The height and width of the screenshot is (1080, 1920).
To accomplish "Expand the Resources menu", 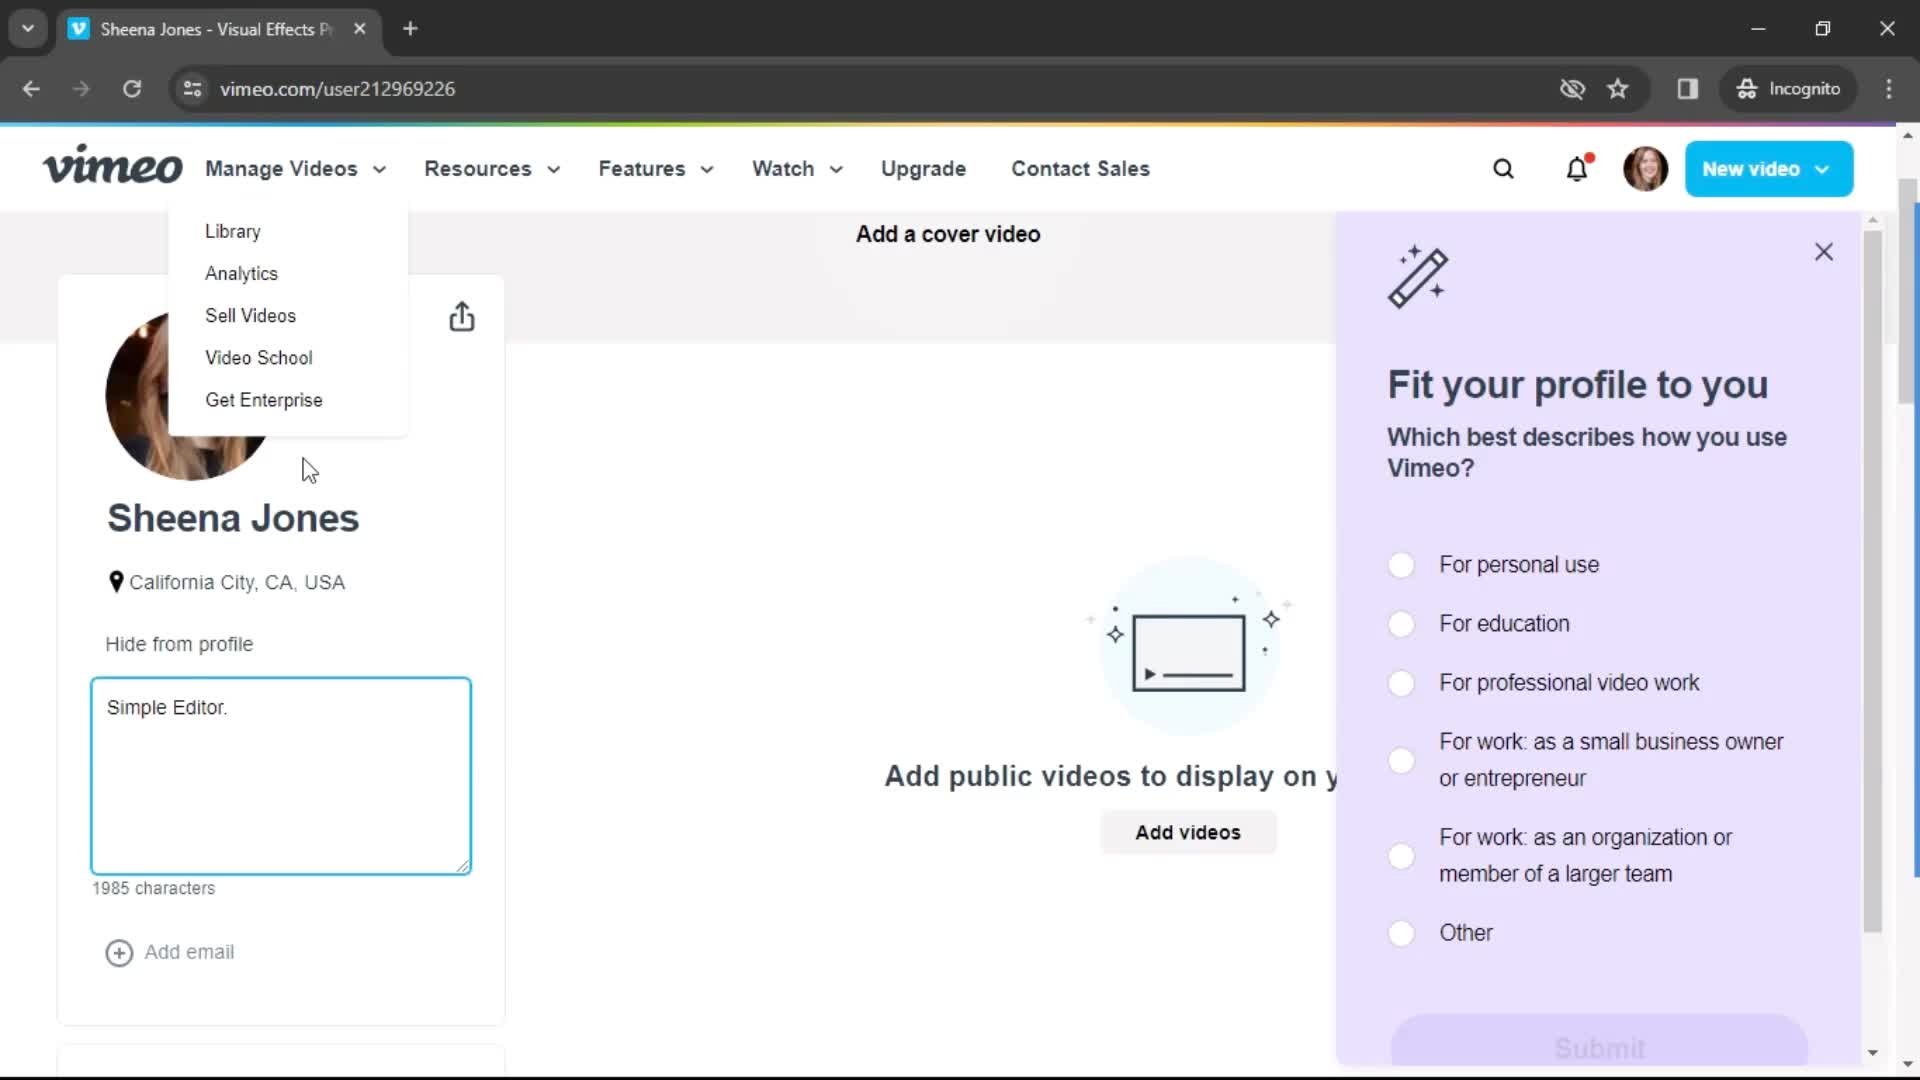I will coord(492,169).
